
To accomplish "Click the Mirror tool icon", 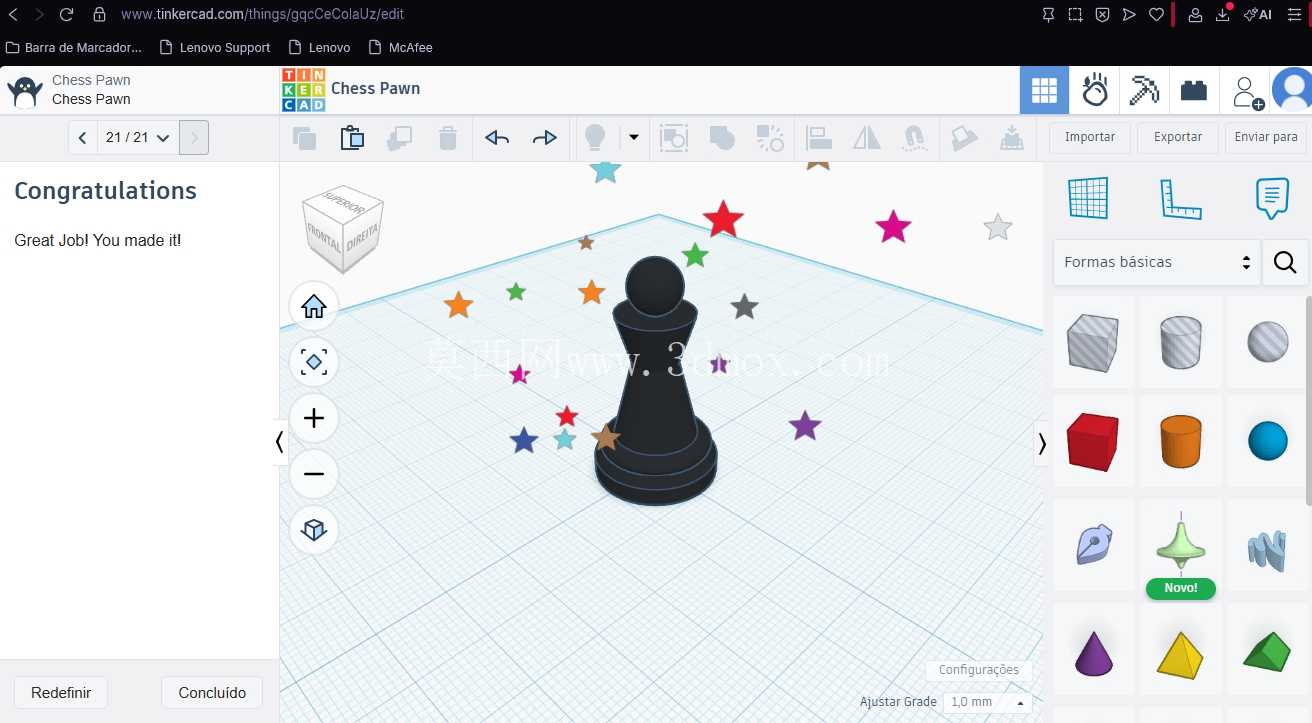I will point(867,138).
